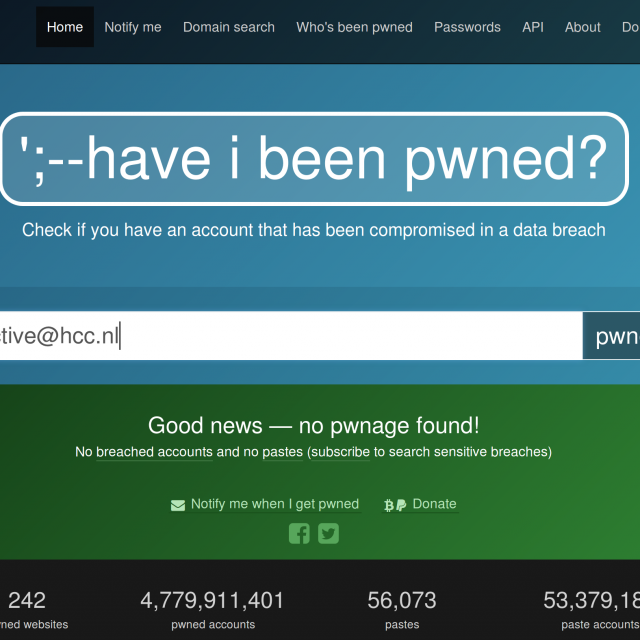The image size is (640, 640).
Task: Open Domain search in navigation
Action: tap(229, 27)
